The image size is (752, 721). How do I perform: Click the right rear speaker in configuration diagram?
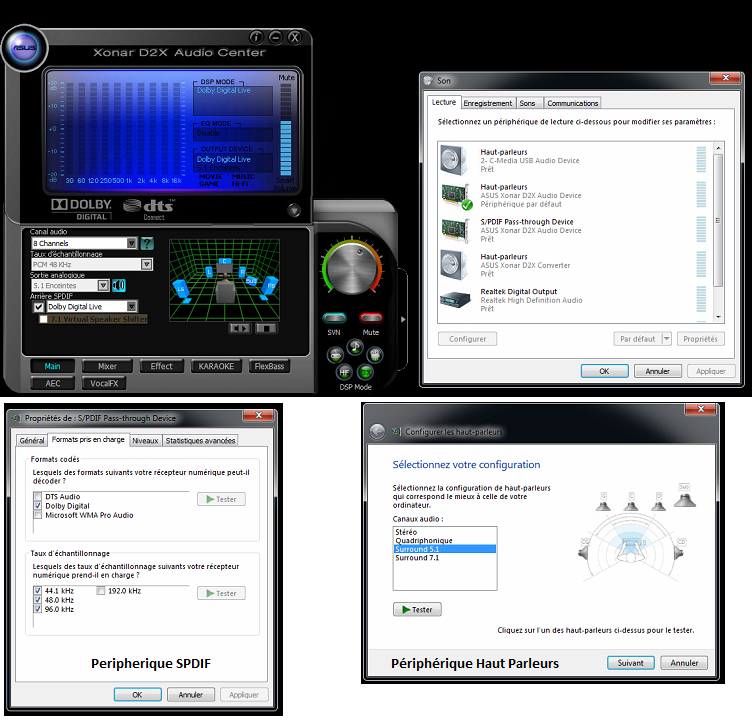coord(679,550)
